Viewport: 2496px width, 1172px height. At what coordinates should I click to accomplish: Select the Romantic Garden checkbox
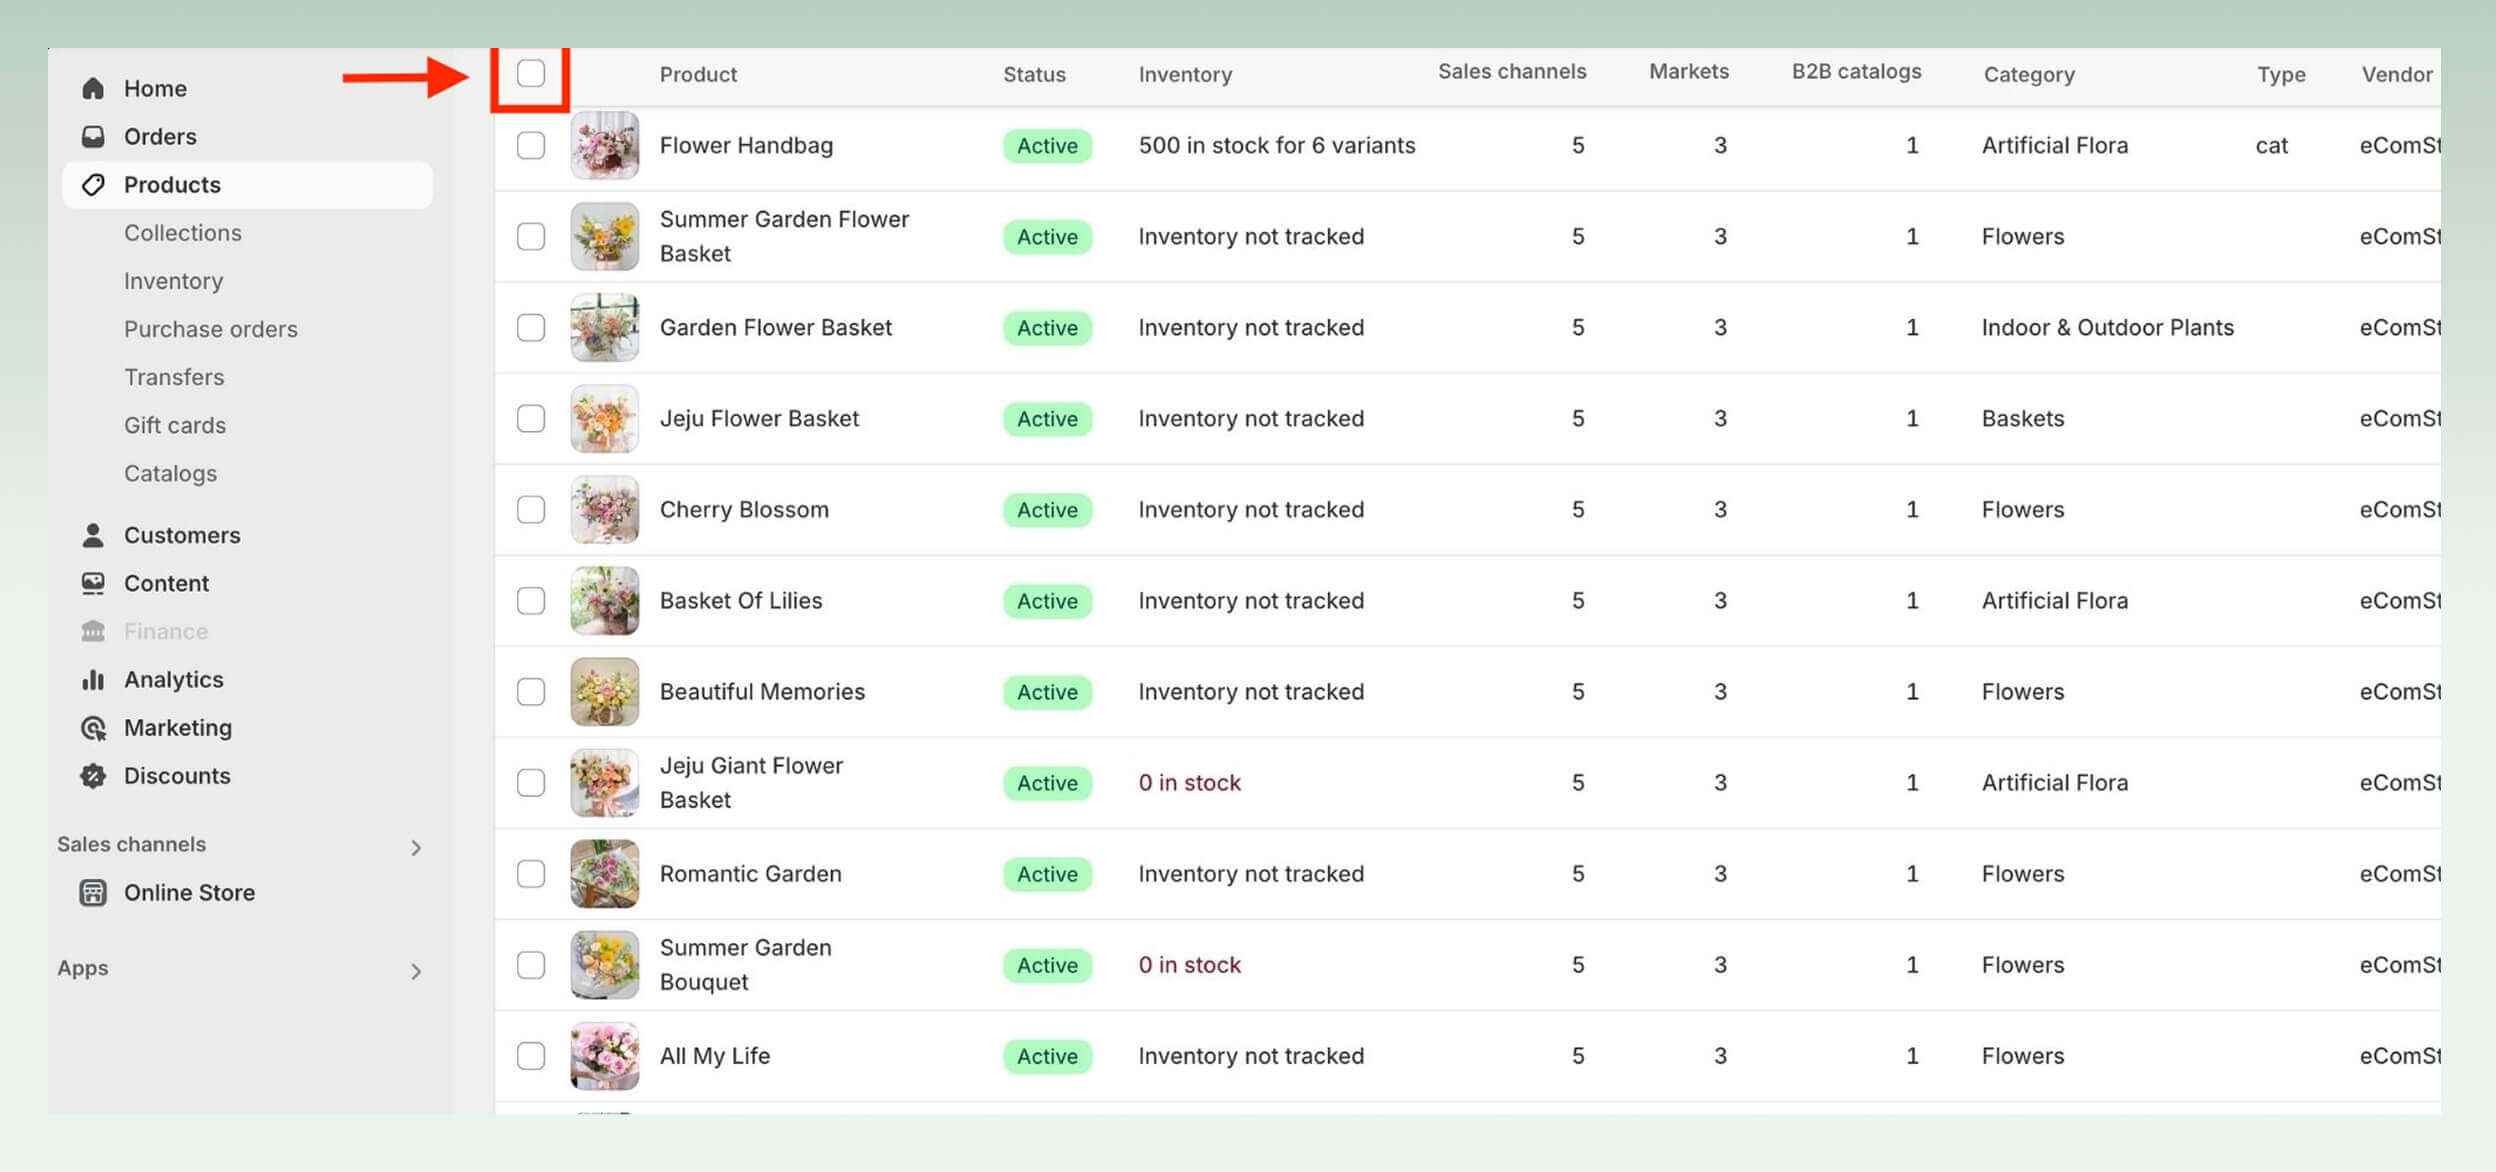pyautogui.click(x=531, y=873)
